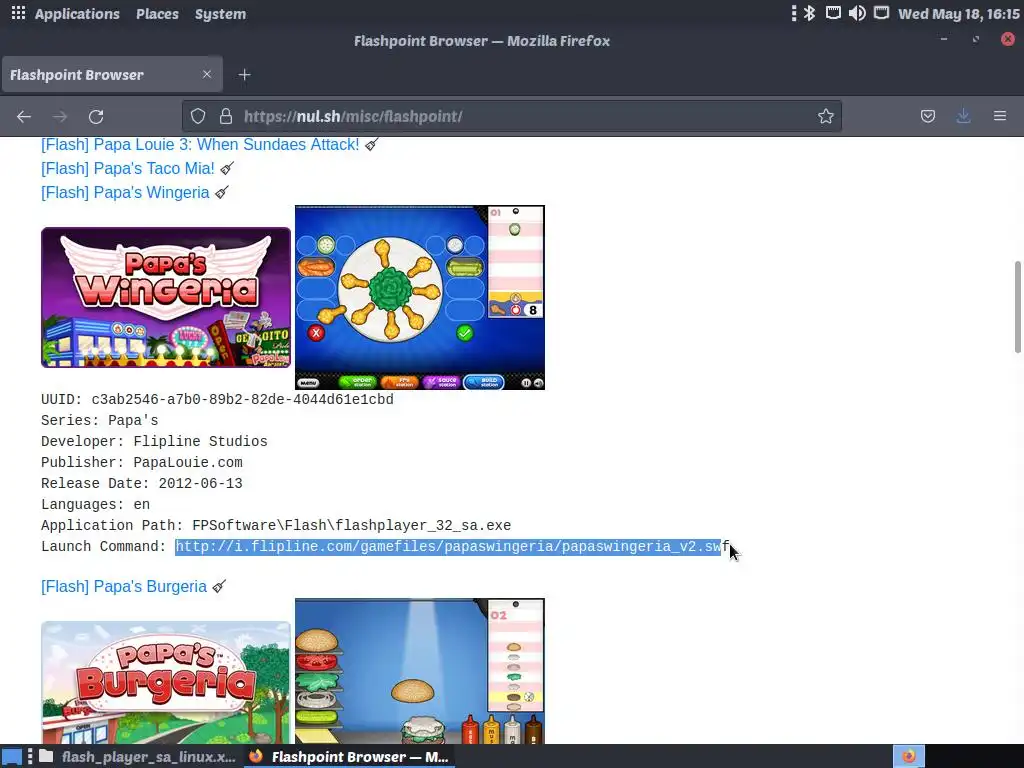Select Flashpoint Browser taskbar window button
Image resolution: width=1024 pixels, height=768 pixels.
point(349,757)
